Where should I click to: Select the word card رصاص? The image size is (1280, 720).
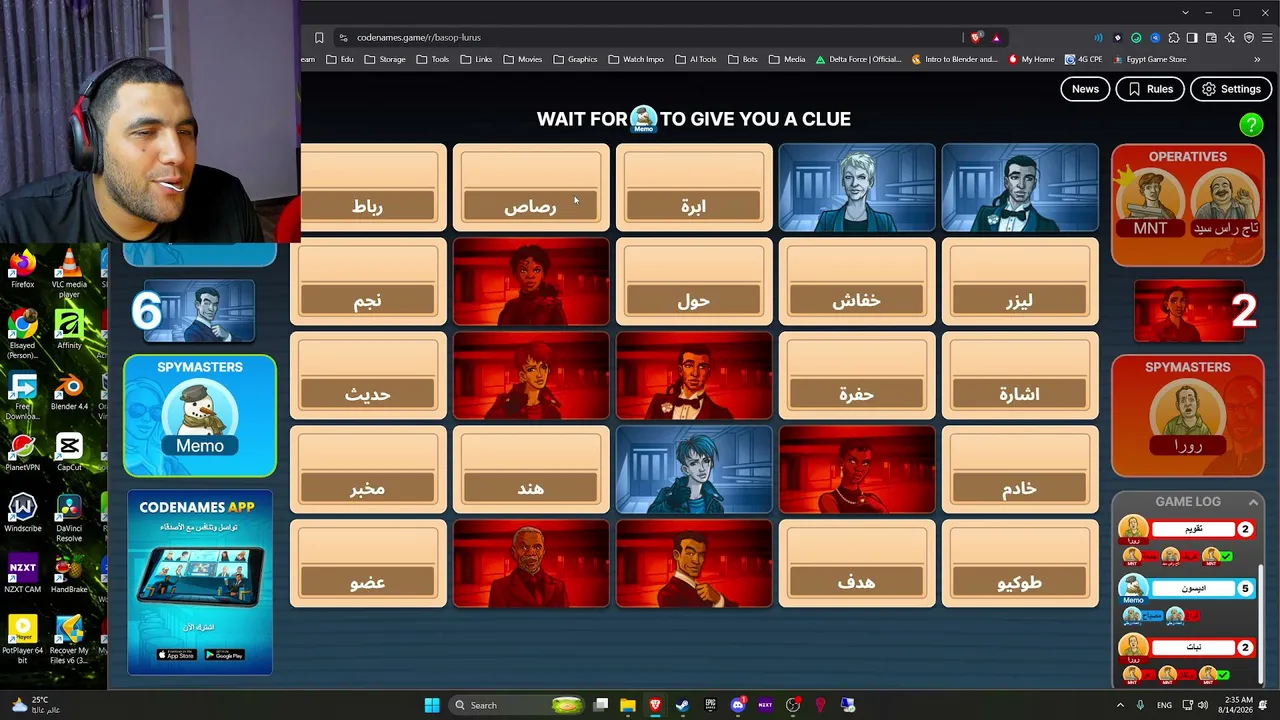[x=531, y=188]
